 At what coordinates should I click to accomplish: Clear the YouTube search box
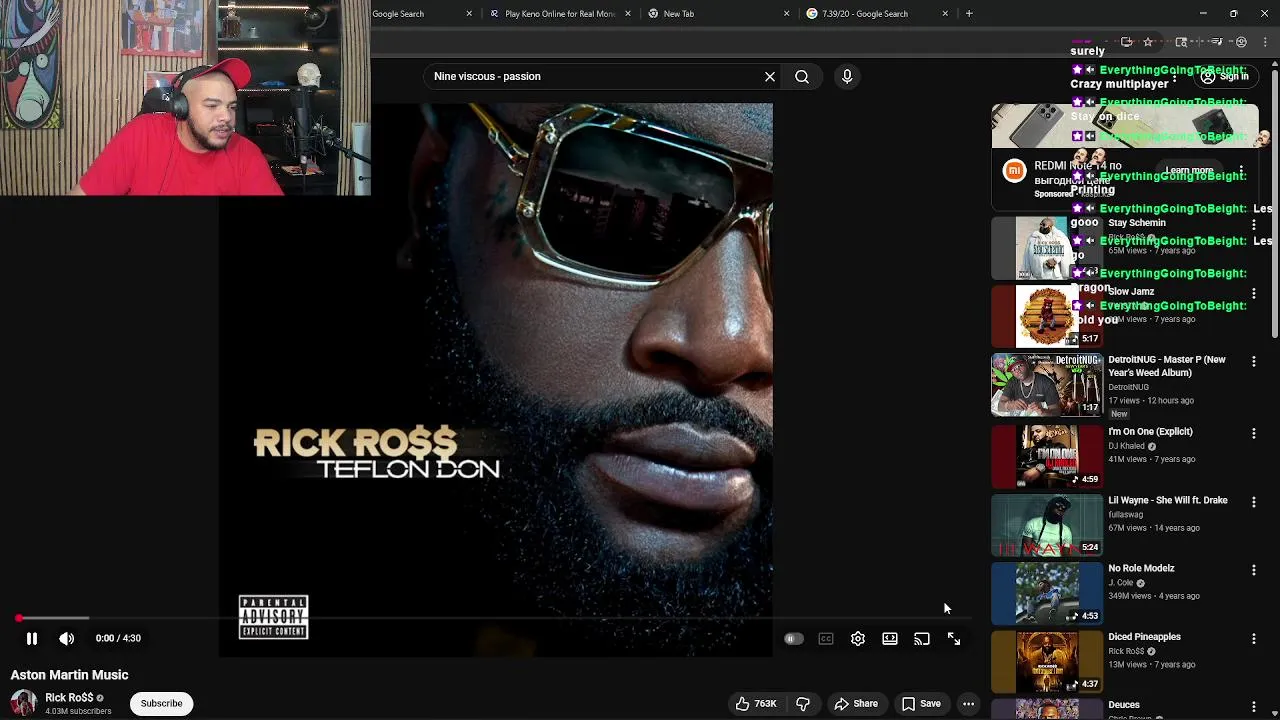tap(770, 76)
